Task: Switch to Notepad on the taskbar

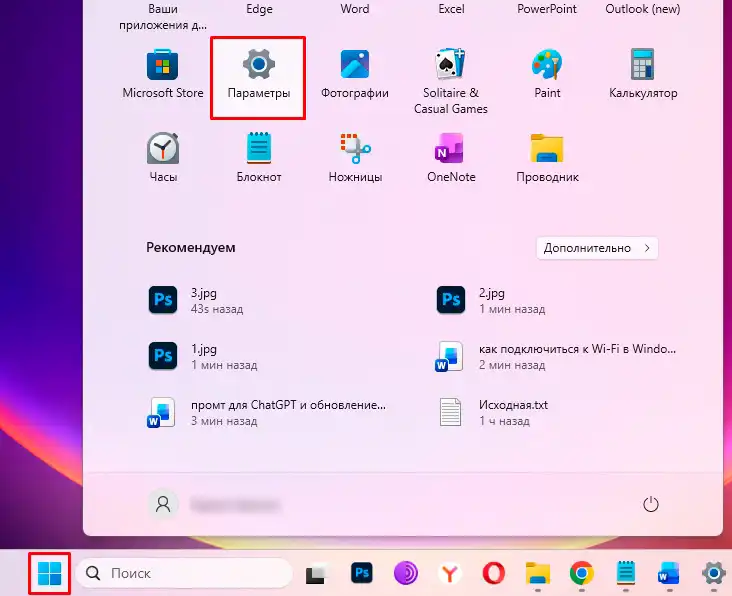Action: (626, 573)
